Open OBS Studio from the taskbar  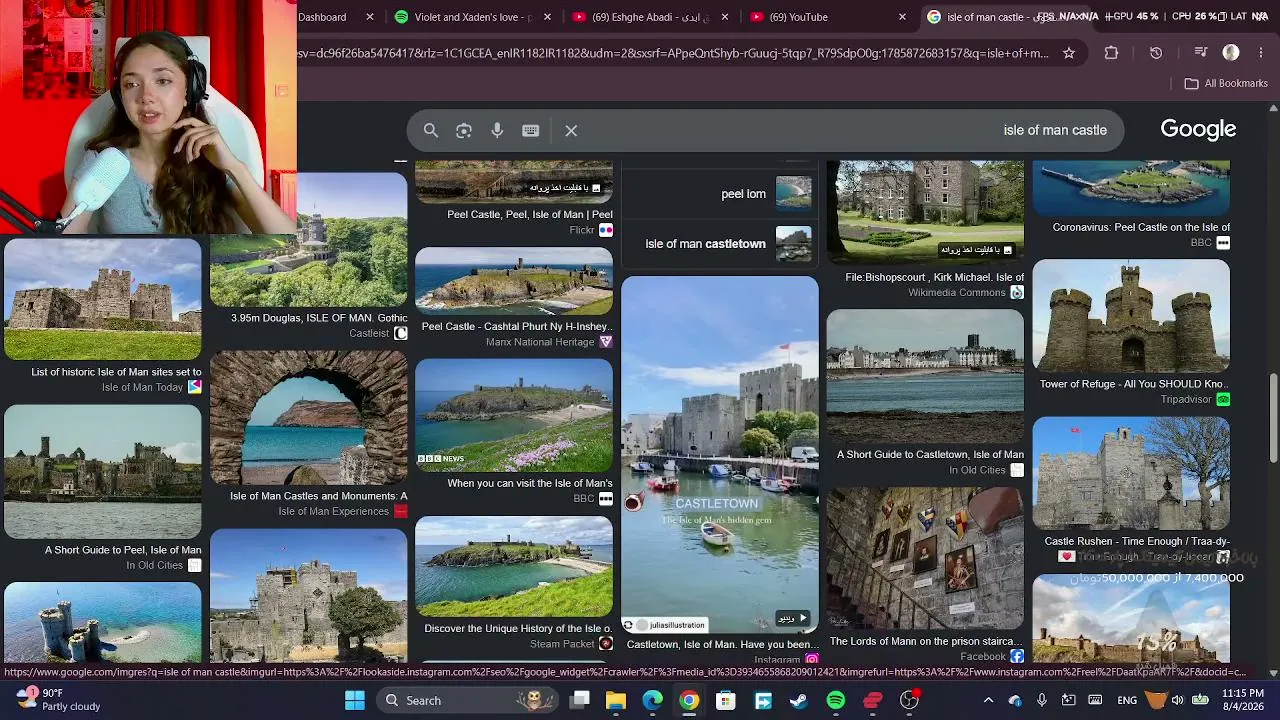tap(909, 700)
